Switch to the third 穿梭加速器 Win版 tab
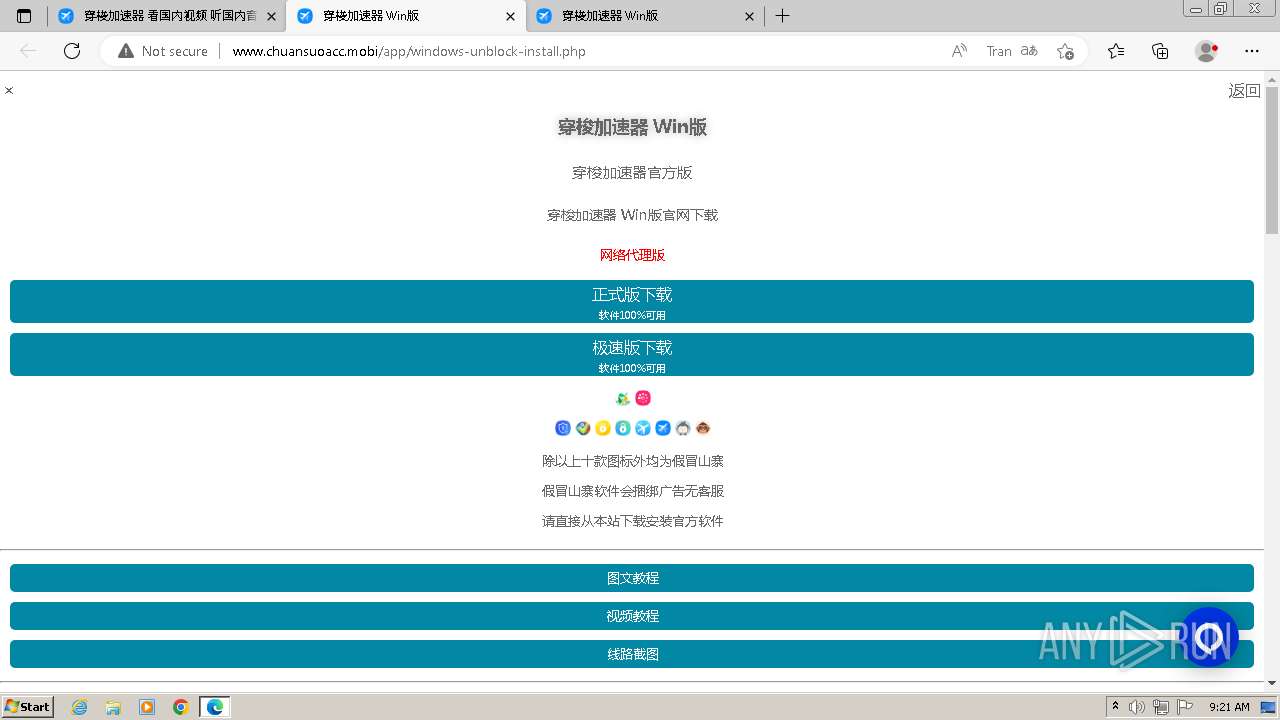Image resolution: width=1280 pixels, height=720 pixels. 647,16
